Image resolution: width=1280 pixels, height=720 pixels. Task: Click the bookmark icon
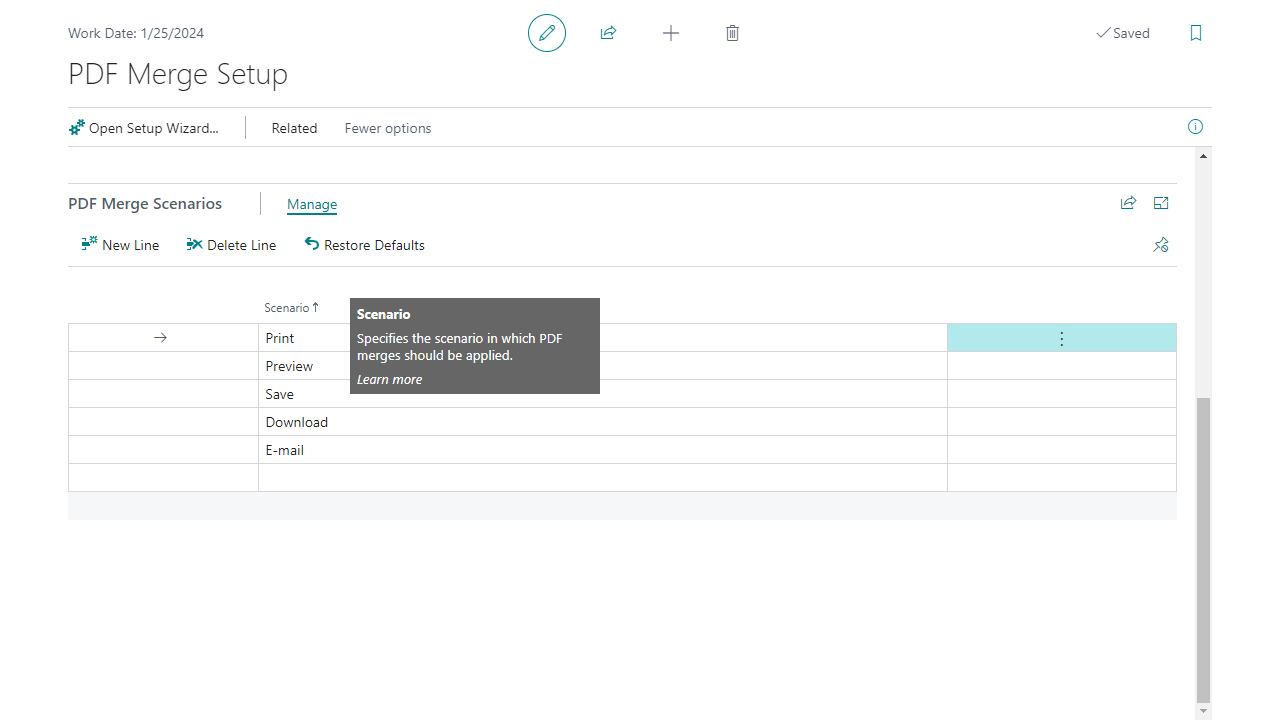point(1196,33)
